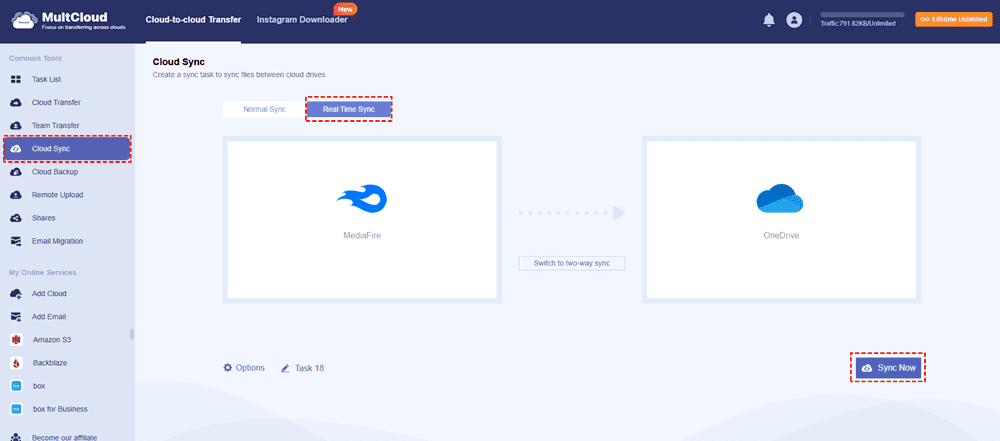
Task: Click the Amazon S3 icon
Action: coord(17,340)
